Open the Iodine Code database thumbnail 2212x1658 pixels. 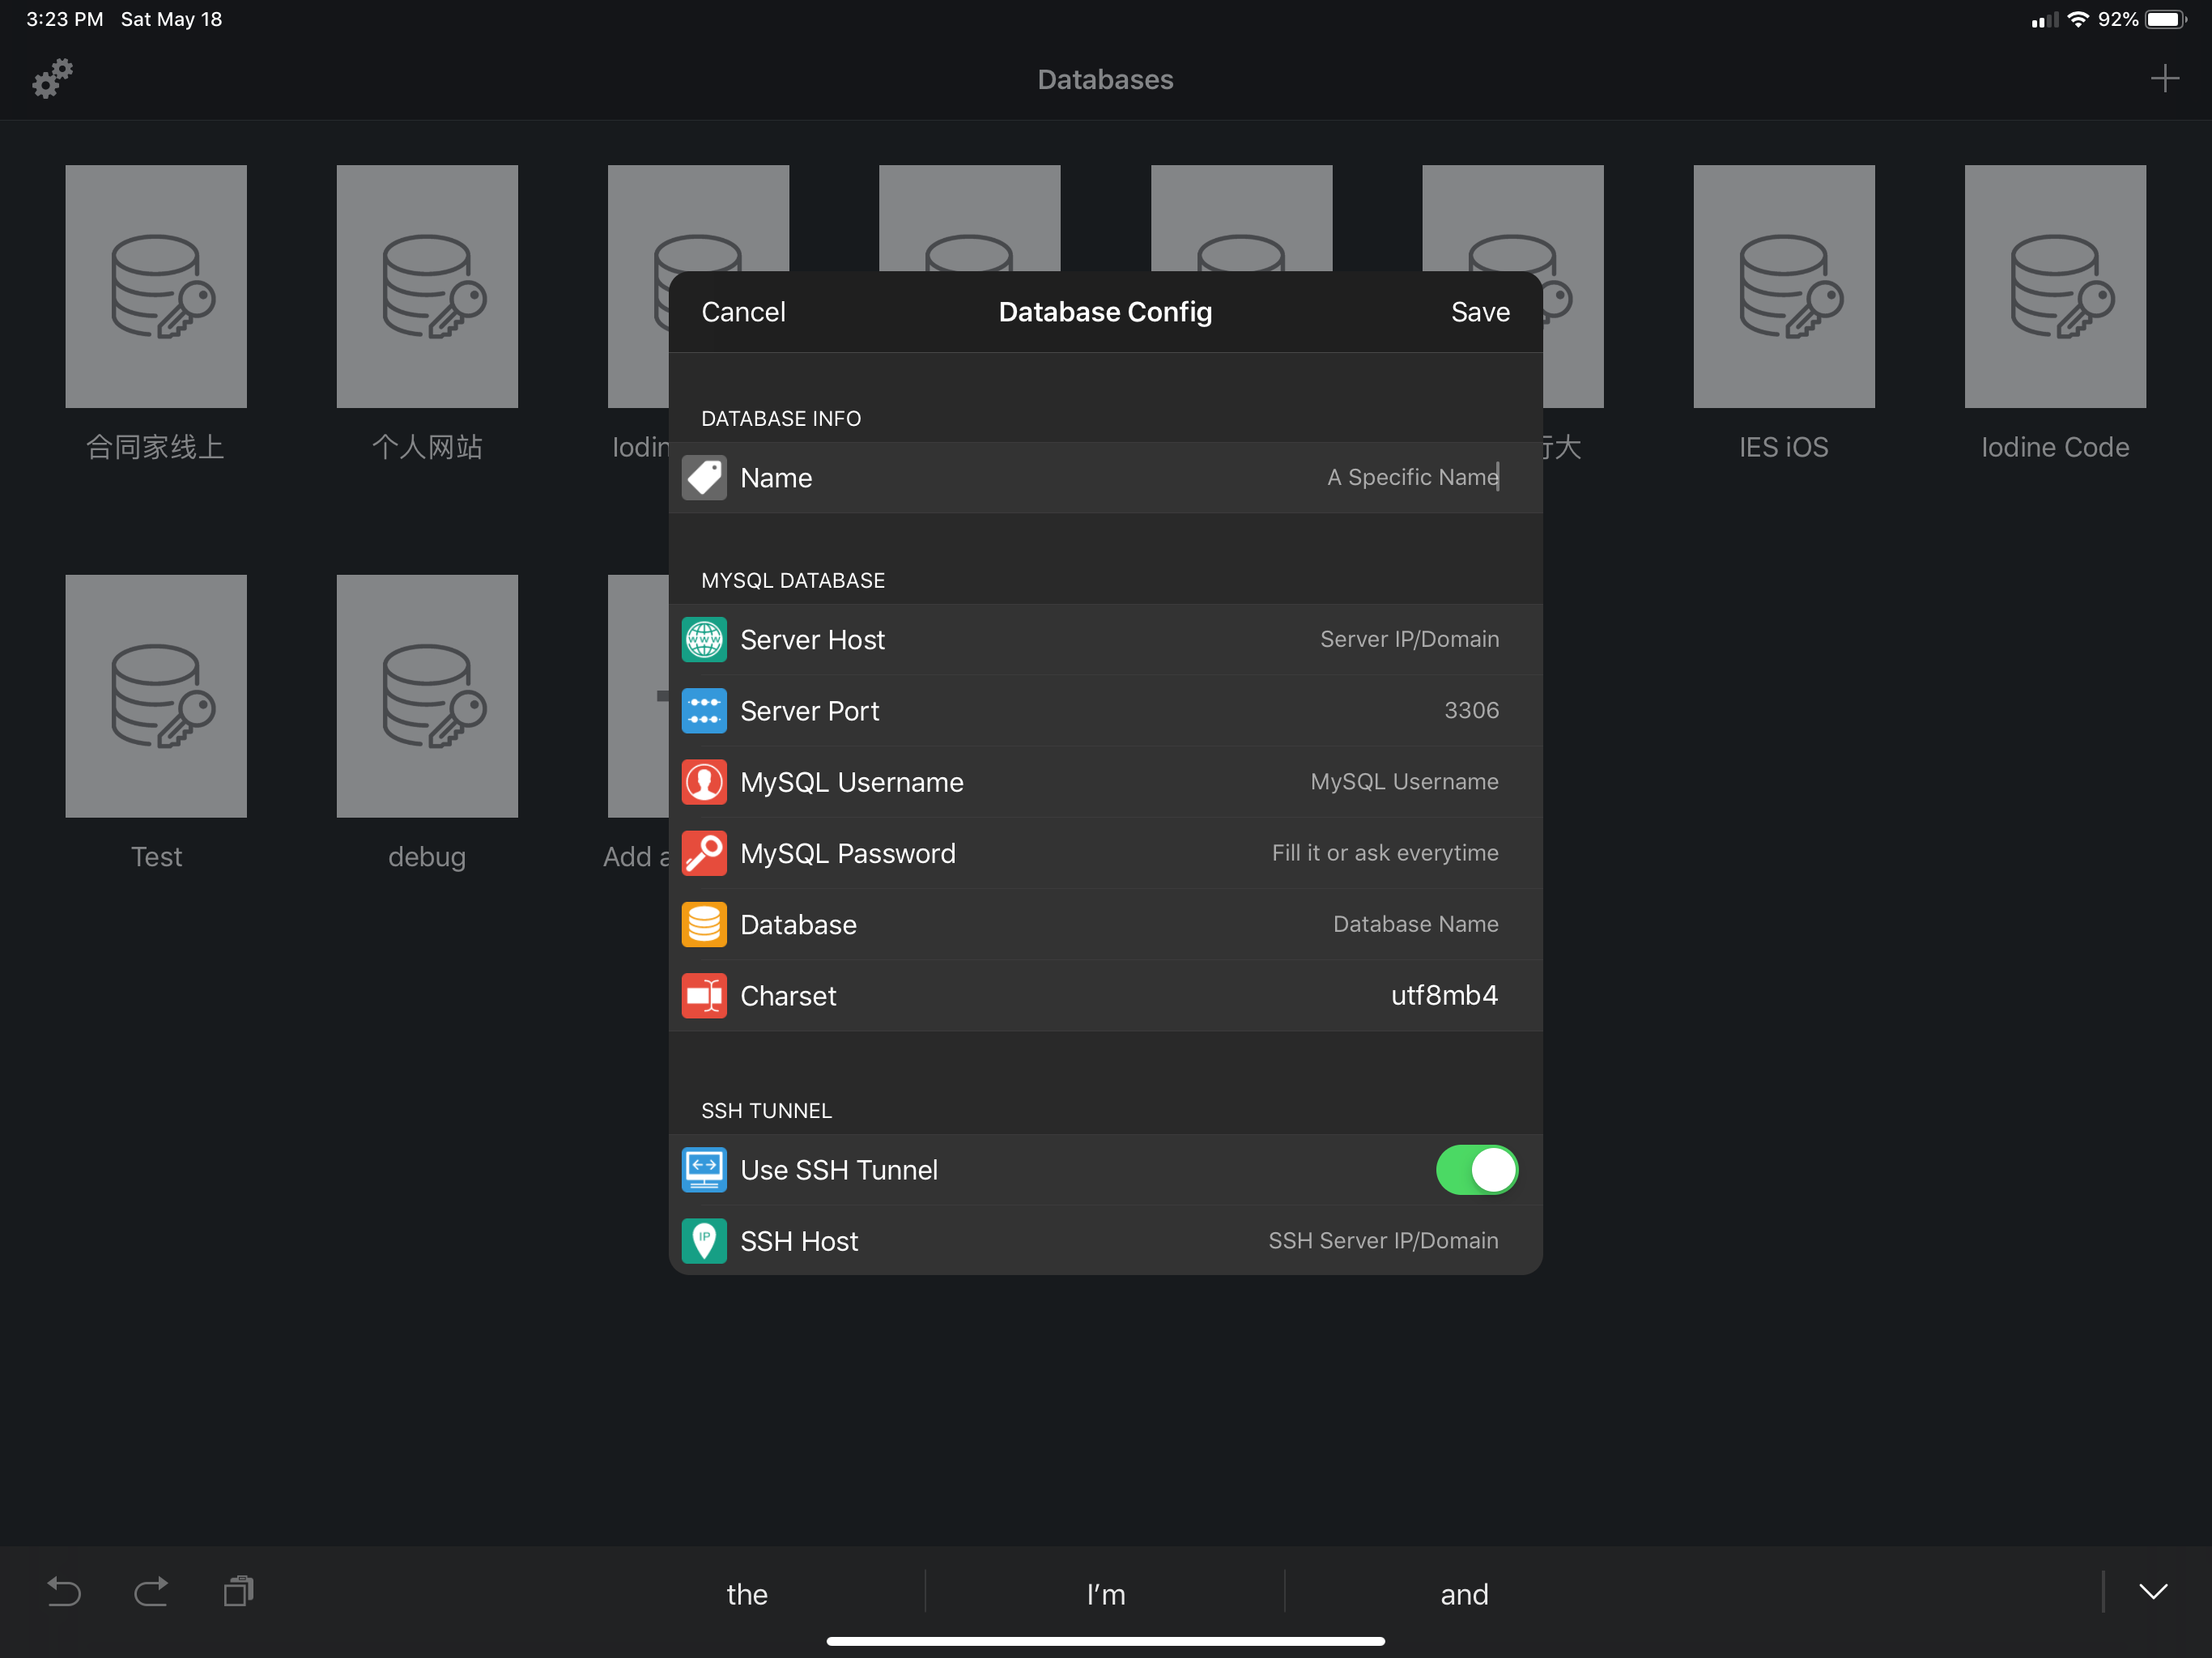(x=2055, y=286)
